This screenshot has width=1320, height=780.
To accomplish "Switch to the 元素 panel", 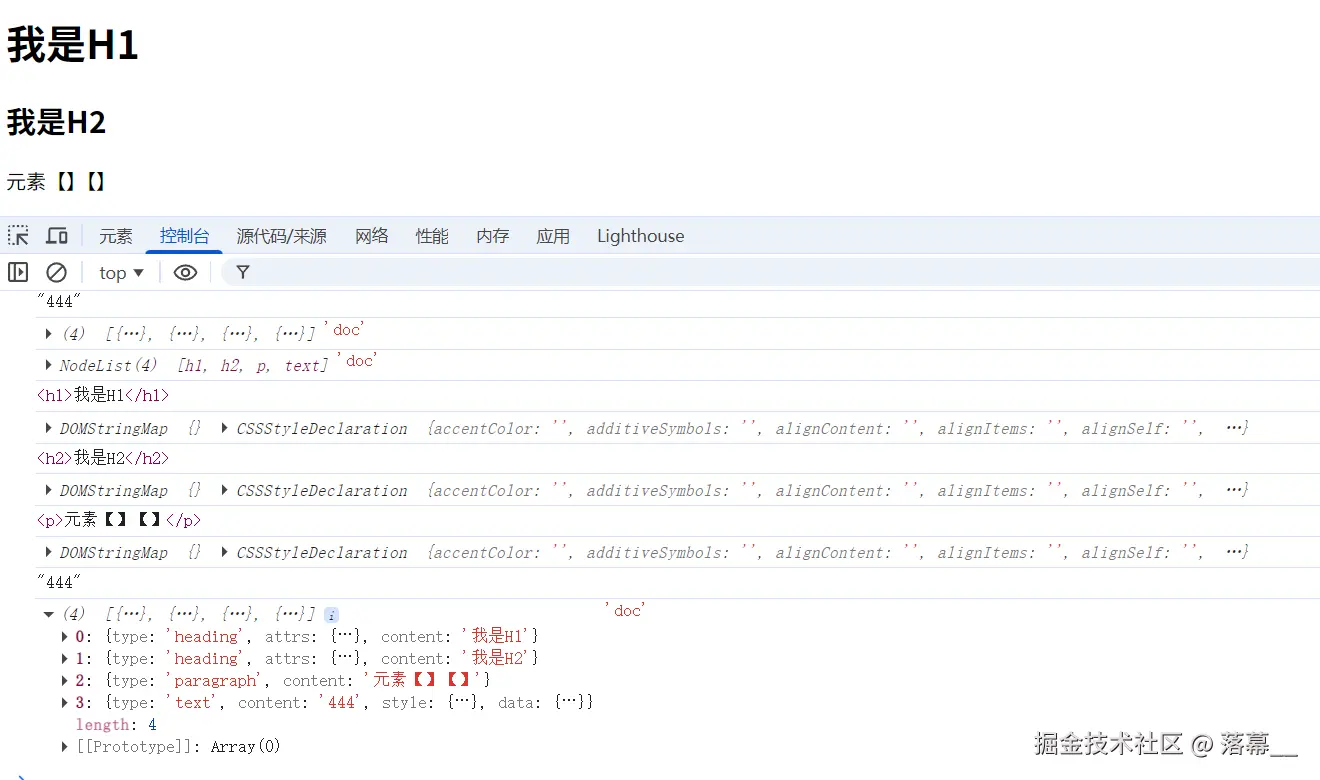I will [x=115, y=235].
